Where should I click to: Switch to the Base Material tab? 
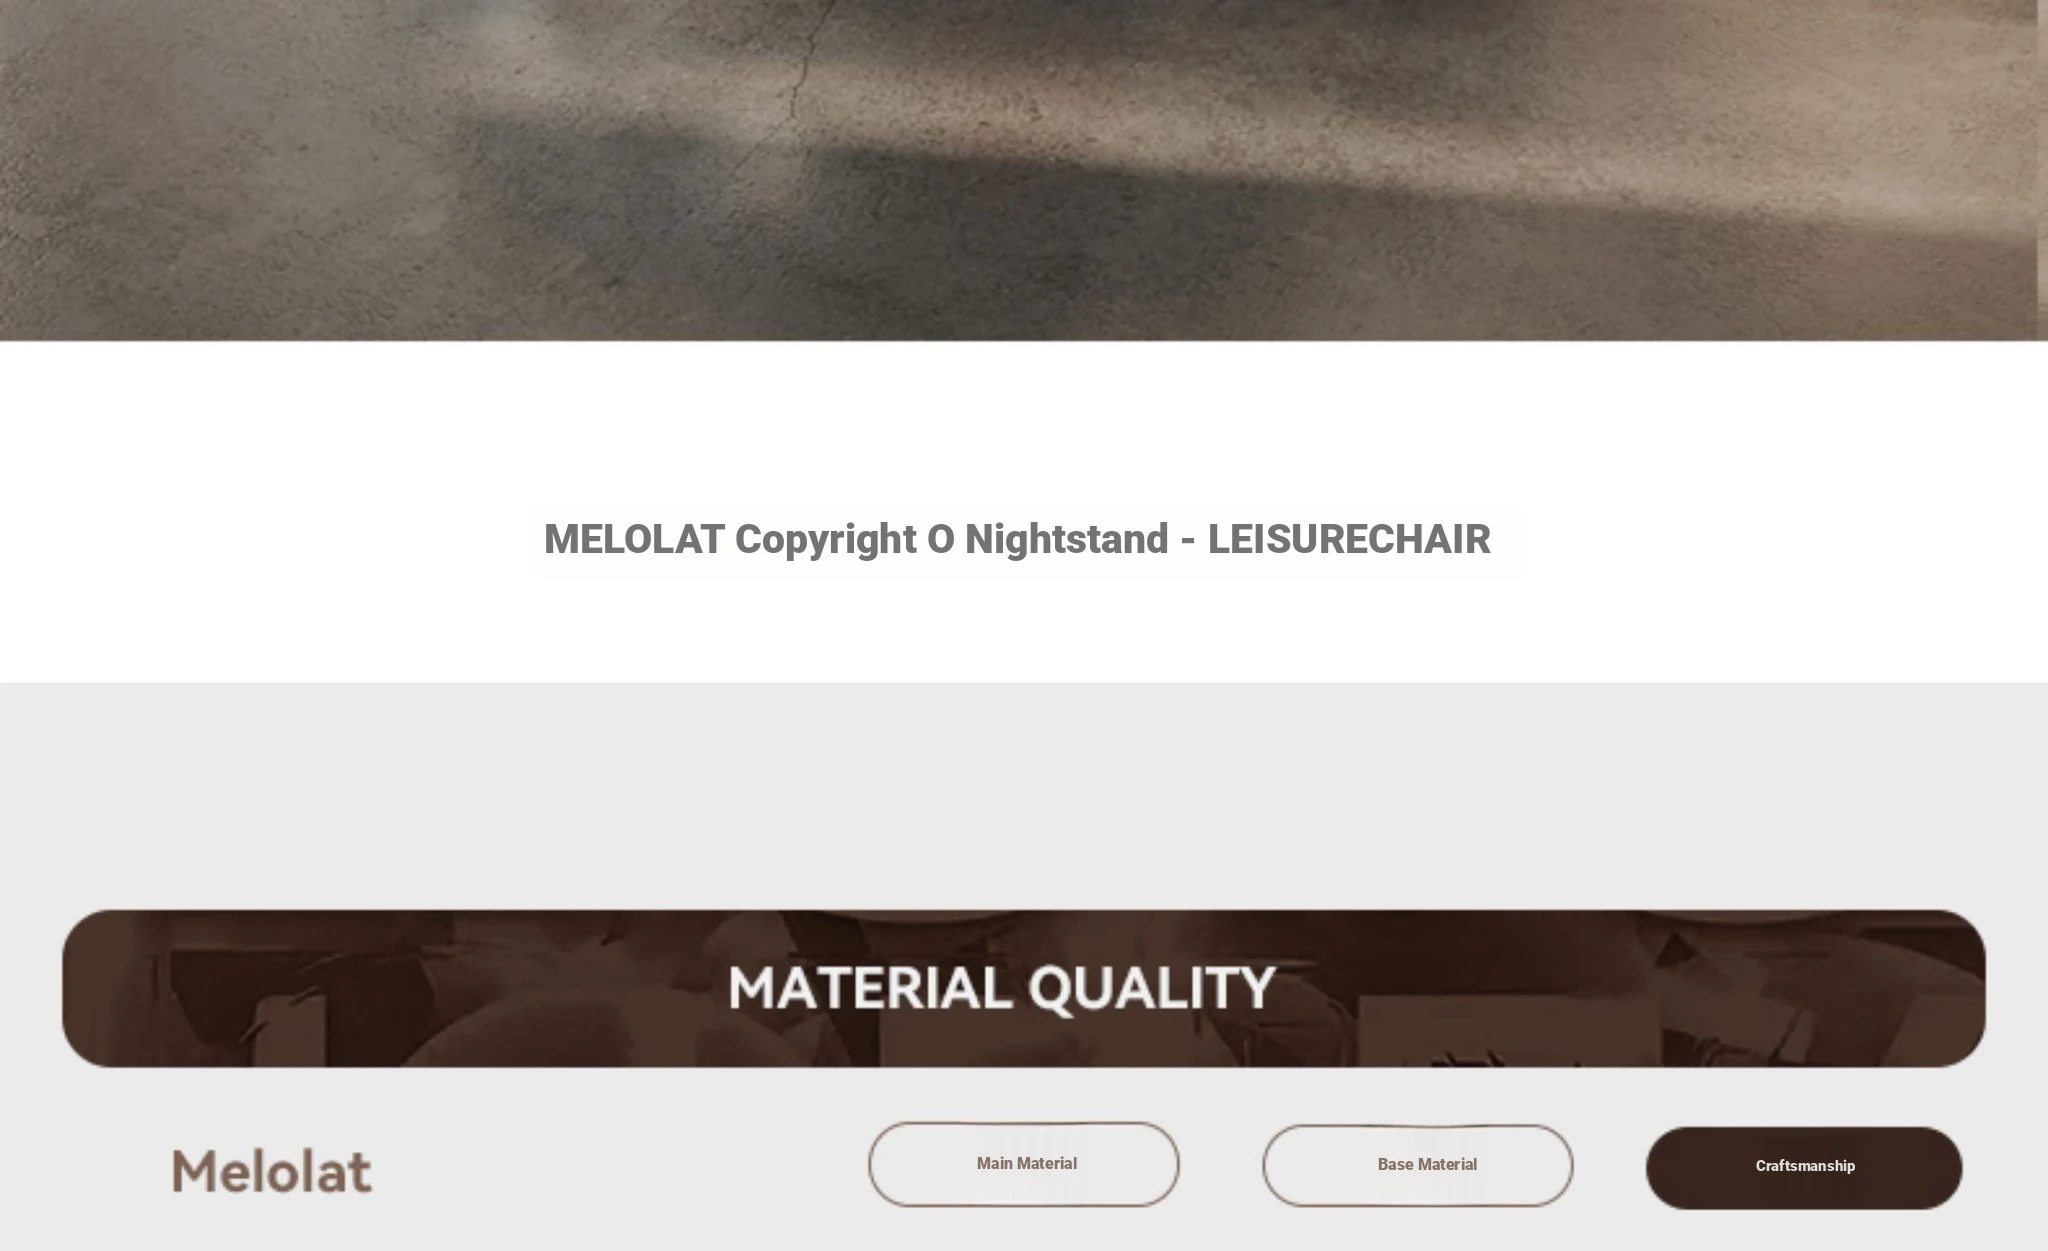pyautogui.click(x=1418, y=1165)
